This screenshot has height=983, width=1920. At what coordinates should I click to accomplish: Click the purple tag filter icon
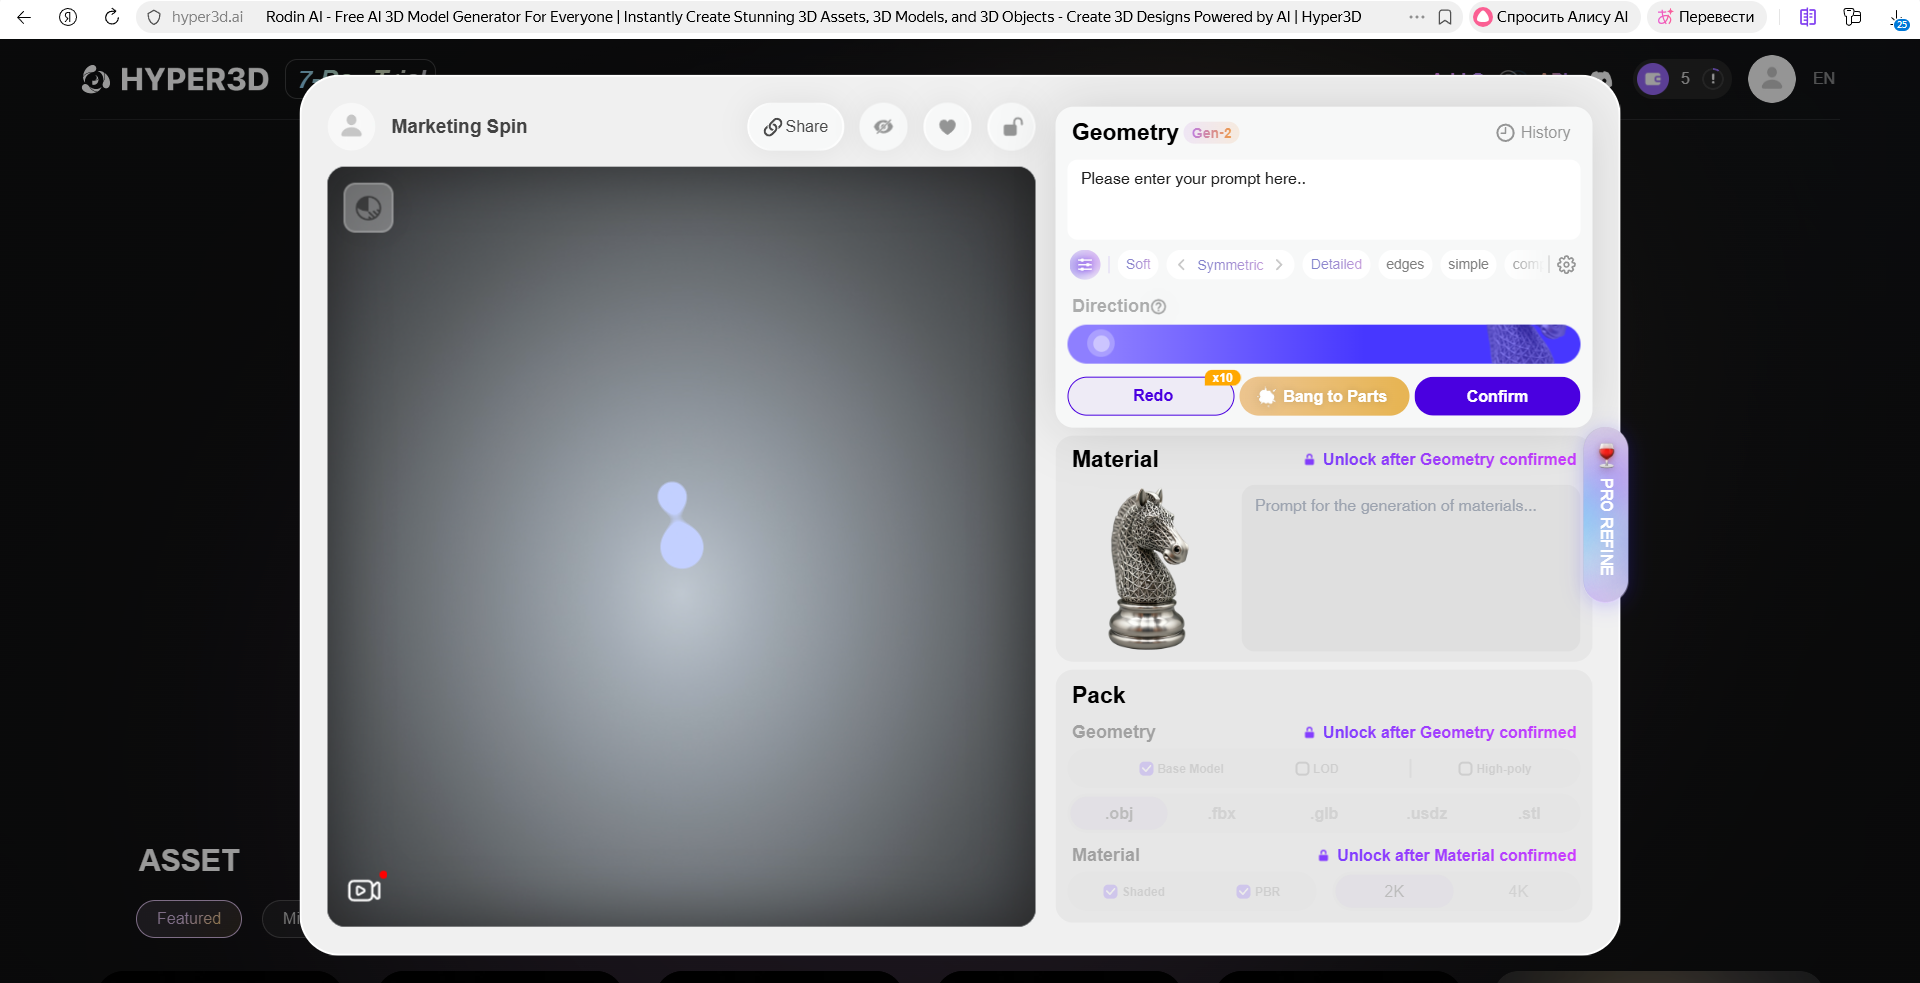click(x=1085, y=265)
